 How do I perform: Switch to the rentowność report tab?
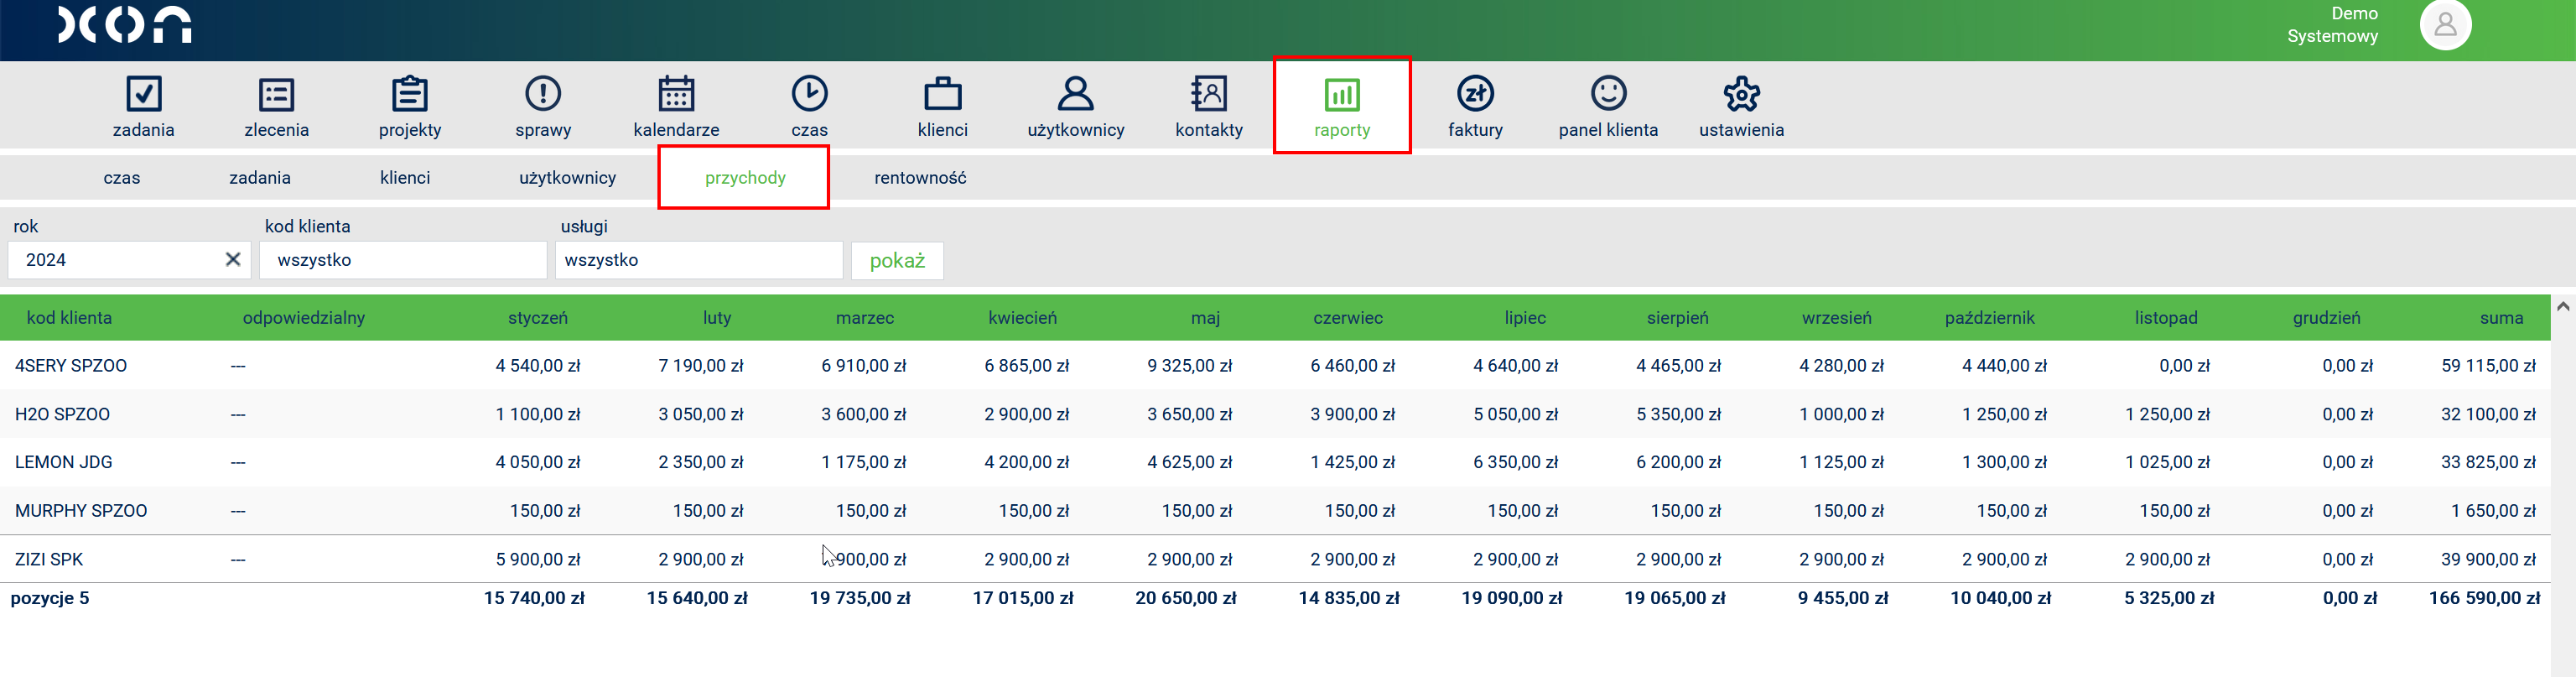920,178
